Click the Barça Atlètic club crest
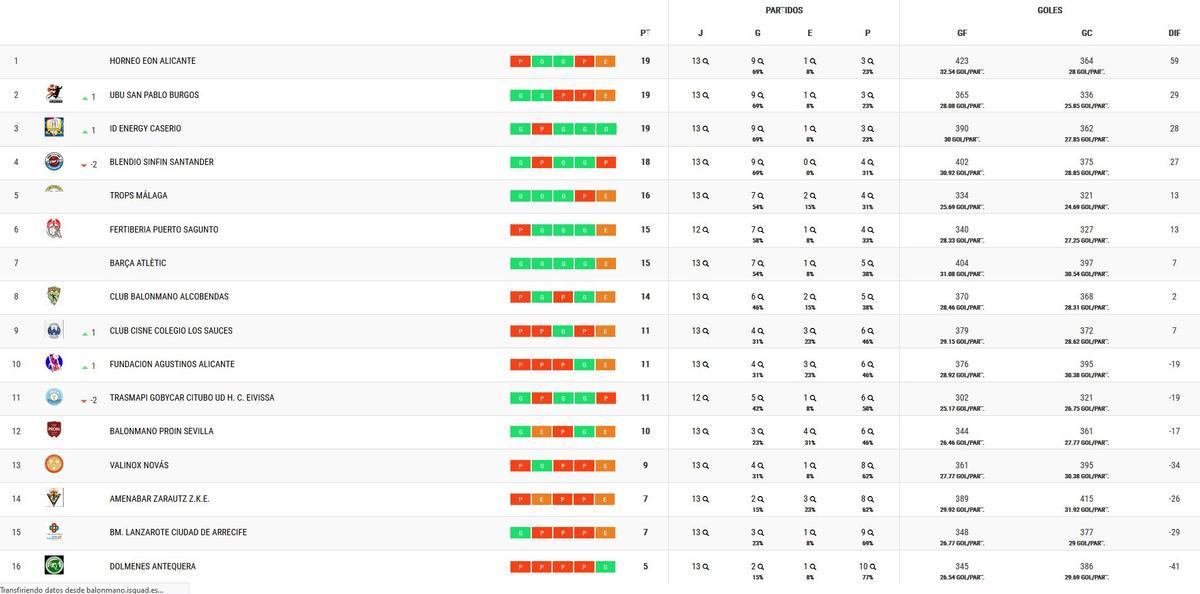The height and width of the screenshot is (594, 1200). pyautogui.click(x=52, y=262)
